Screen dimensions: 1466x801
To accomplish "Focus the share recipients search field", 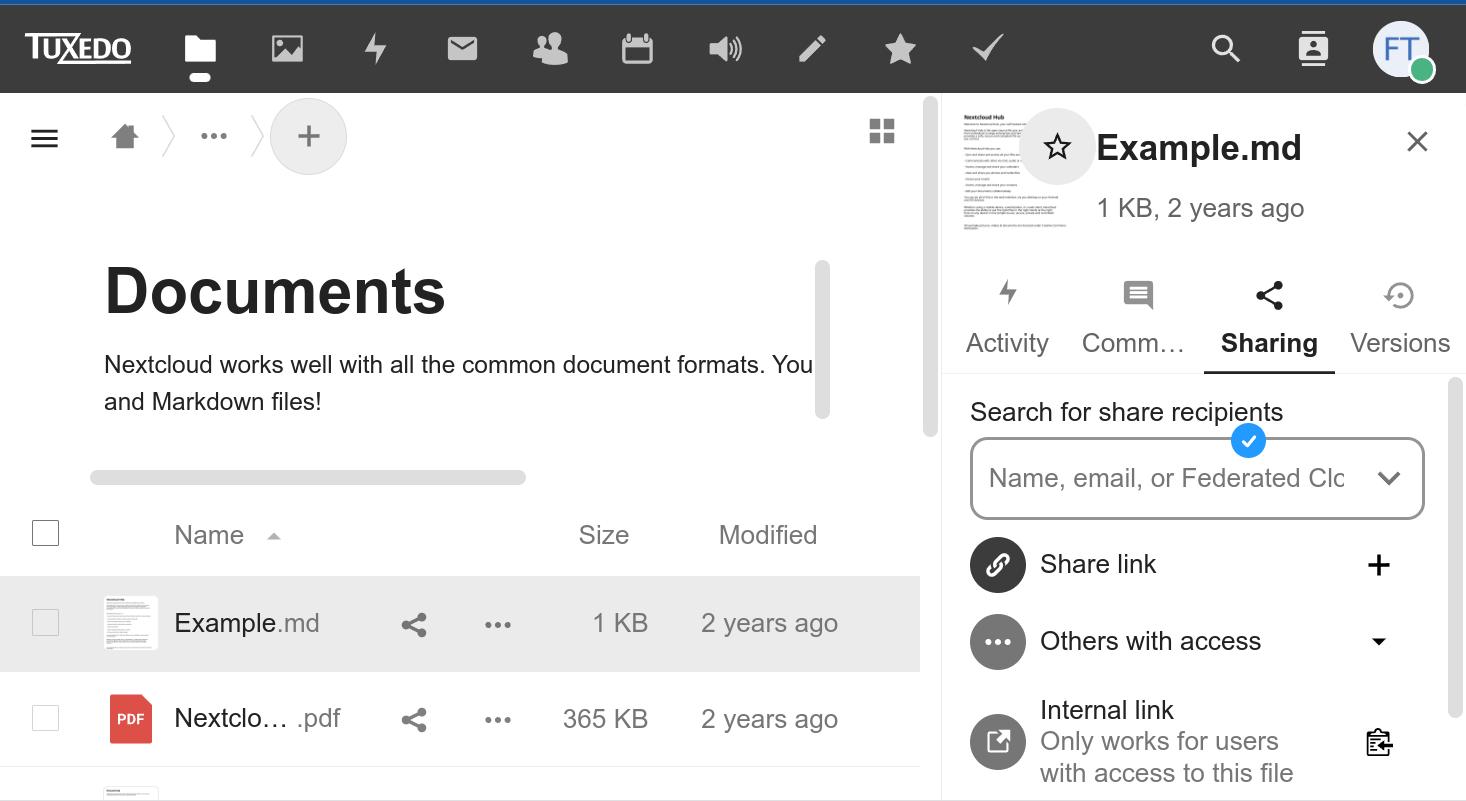I will click(x=1165, y=478).
